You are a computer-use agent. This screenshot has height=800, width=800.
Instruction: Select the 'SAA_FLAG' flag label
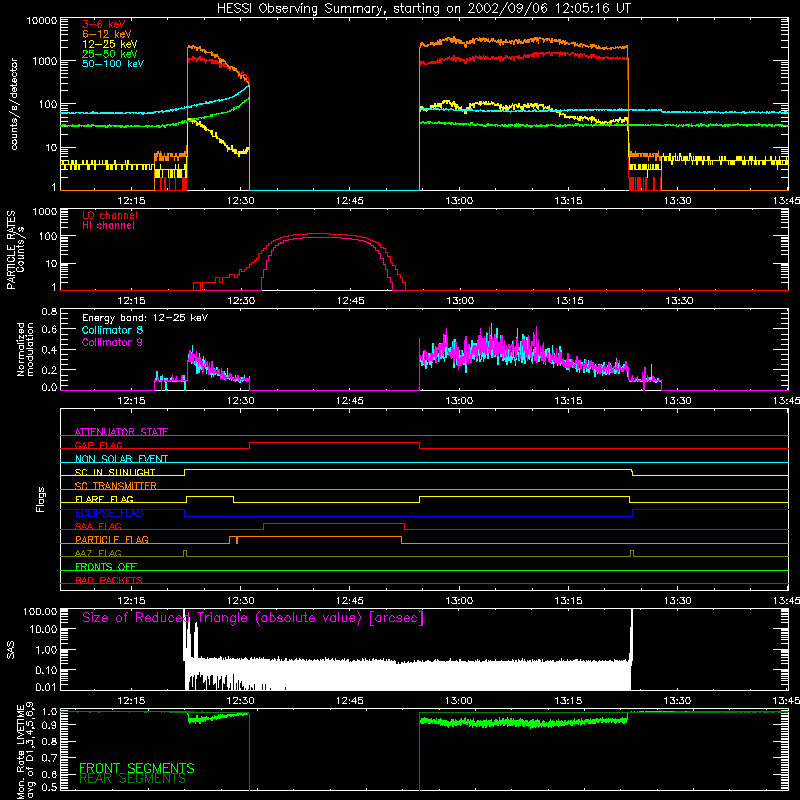click(98, 526)
